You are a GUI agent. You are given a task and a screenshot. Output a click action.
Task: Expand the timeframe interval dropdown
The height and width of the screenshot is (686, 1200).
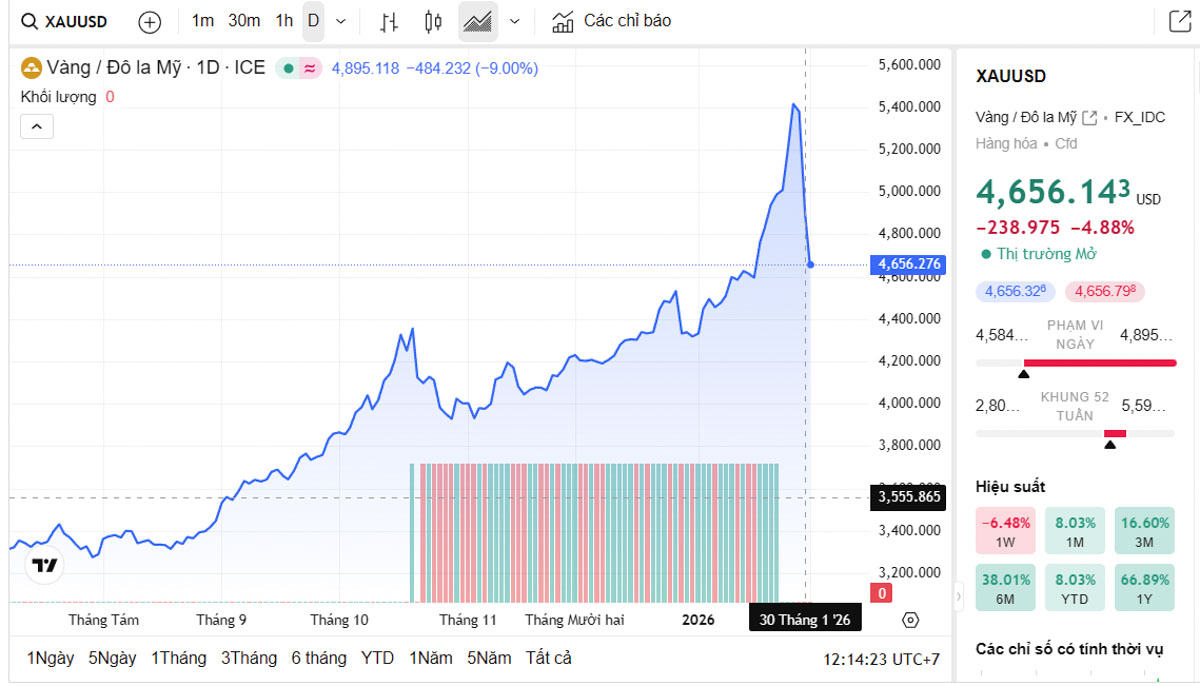coord(341,21)
